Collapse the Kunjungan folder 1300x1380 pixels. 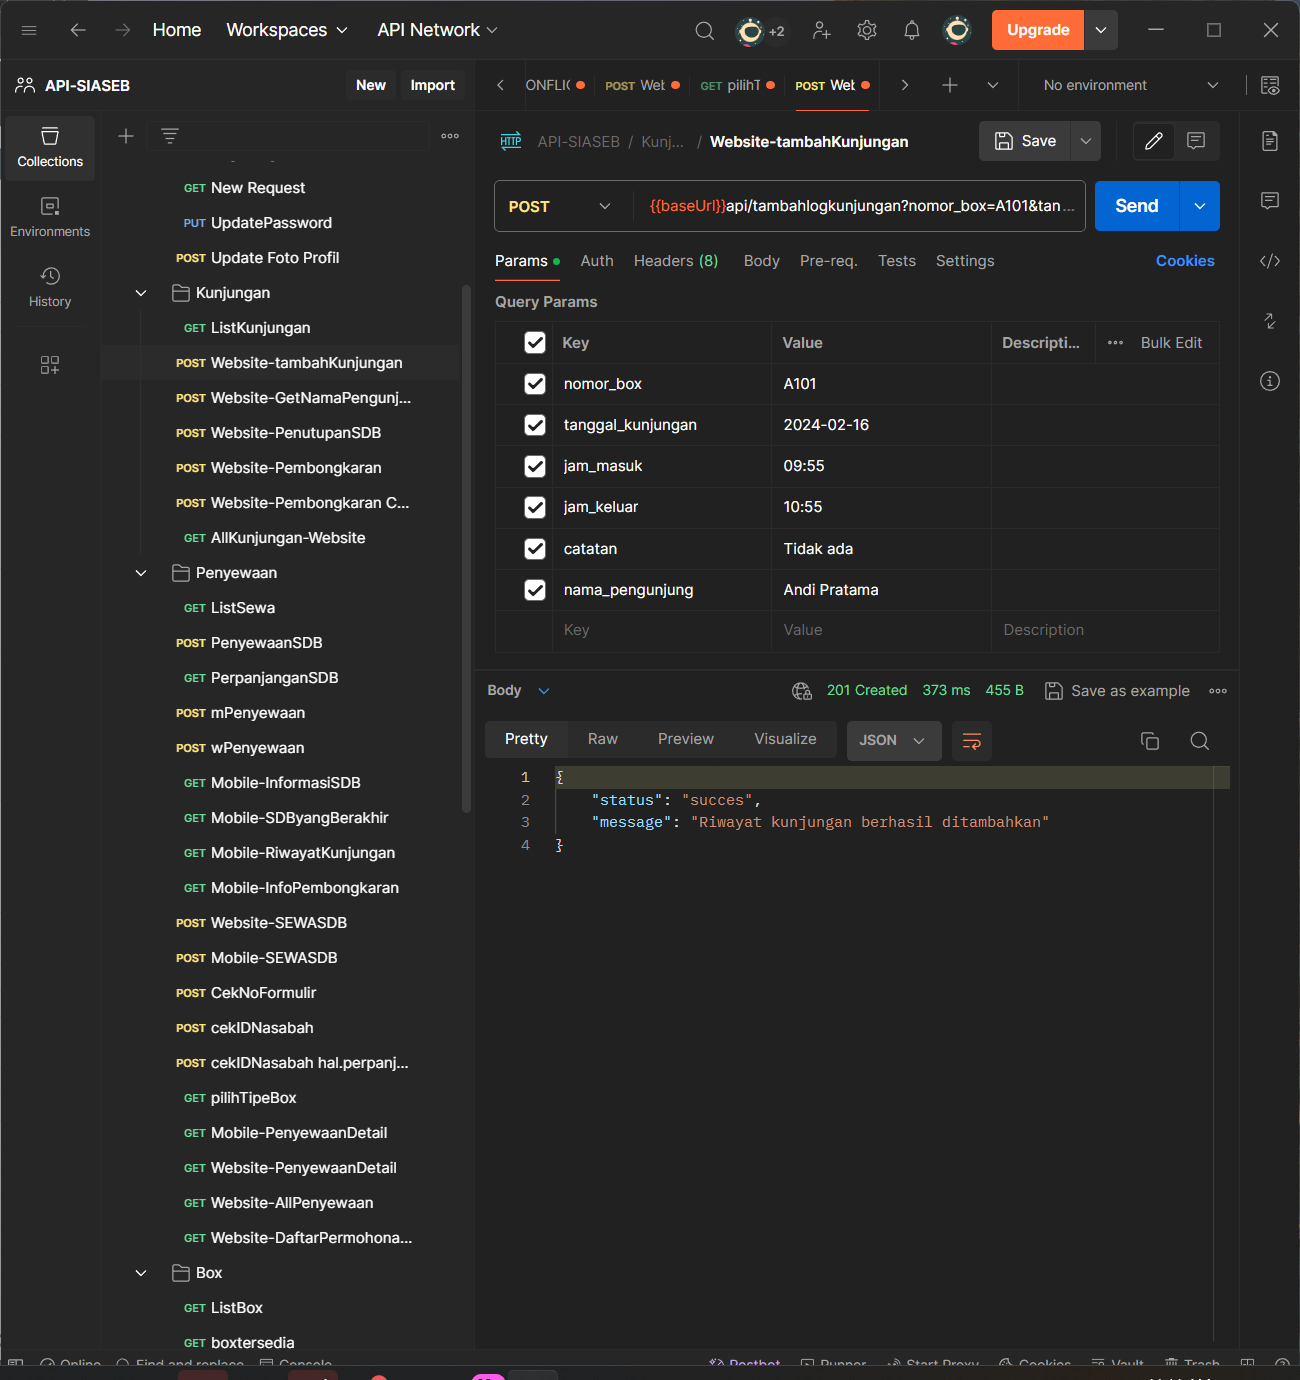140,292
